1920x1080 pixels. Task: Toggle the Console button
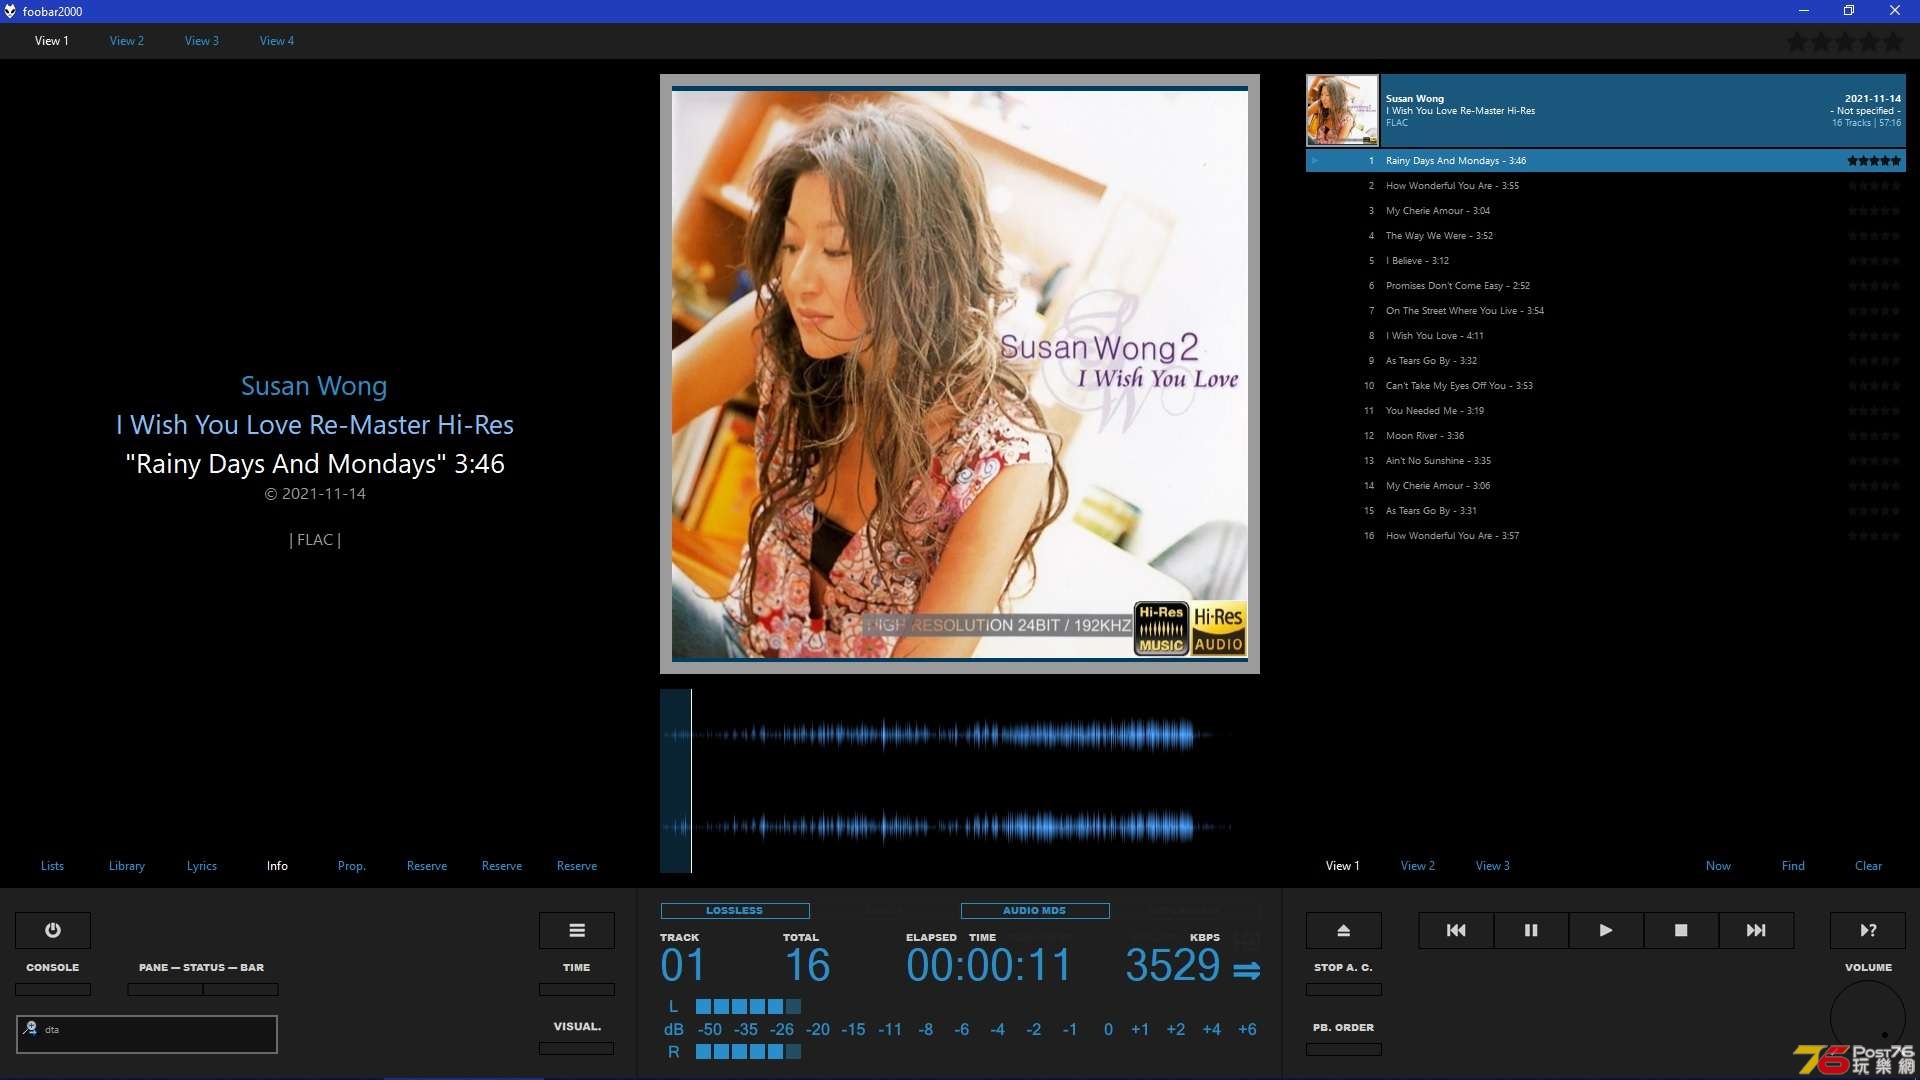click(x=53, y=989)
